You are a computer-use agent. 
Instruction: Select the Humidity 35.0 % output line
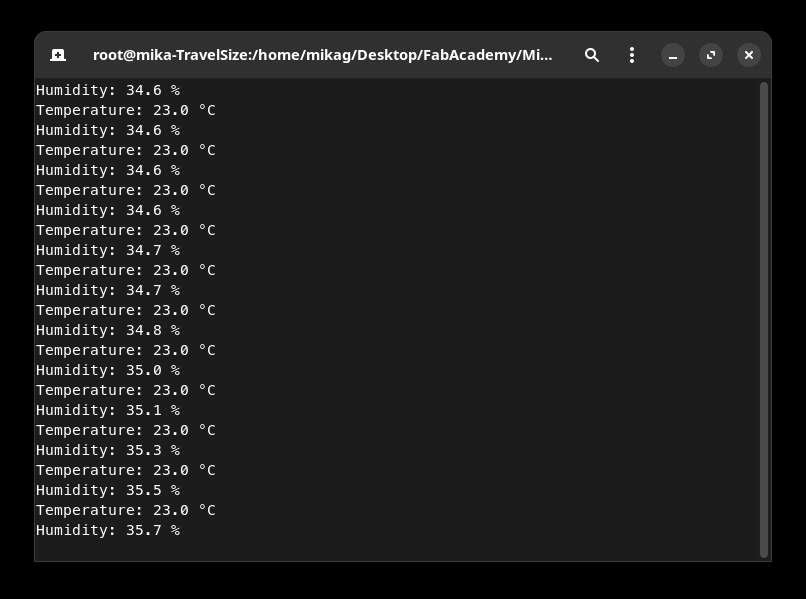click(108, 370)
